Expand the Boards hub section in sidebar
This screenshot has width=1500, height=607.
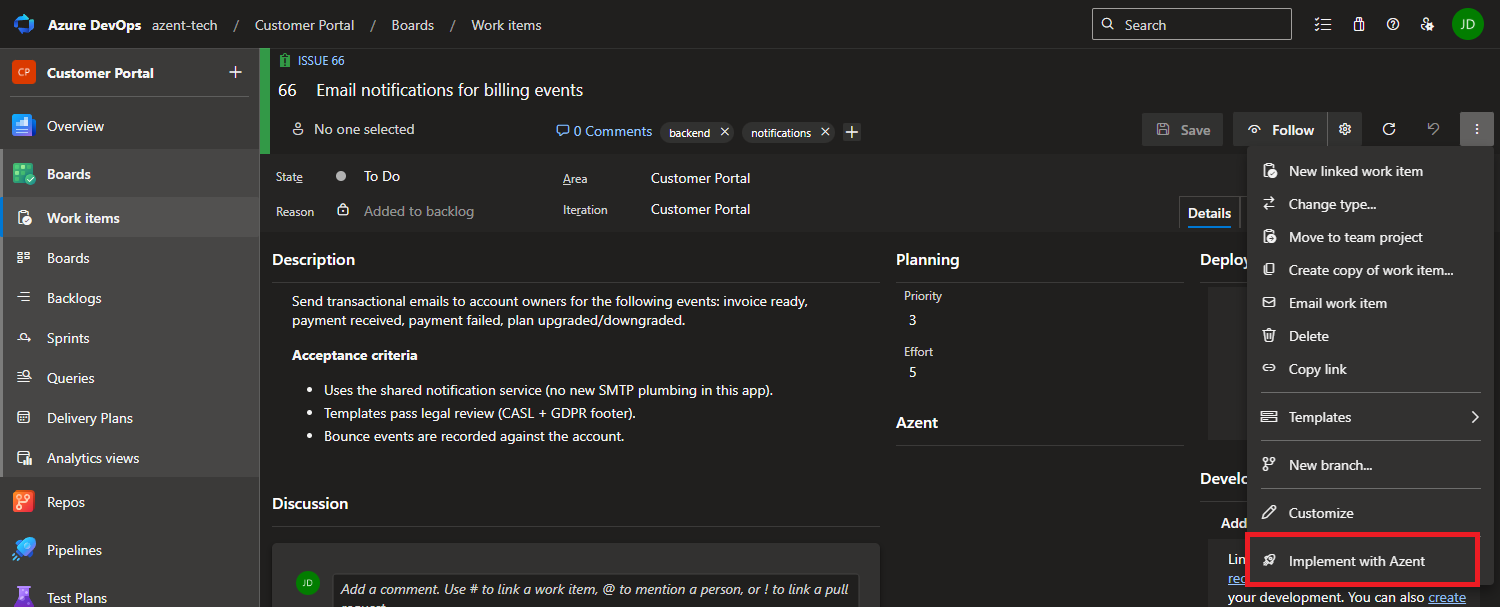[129, 174]
